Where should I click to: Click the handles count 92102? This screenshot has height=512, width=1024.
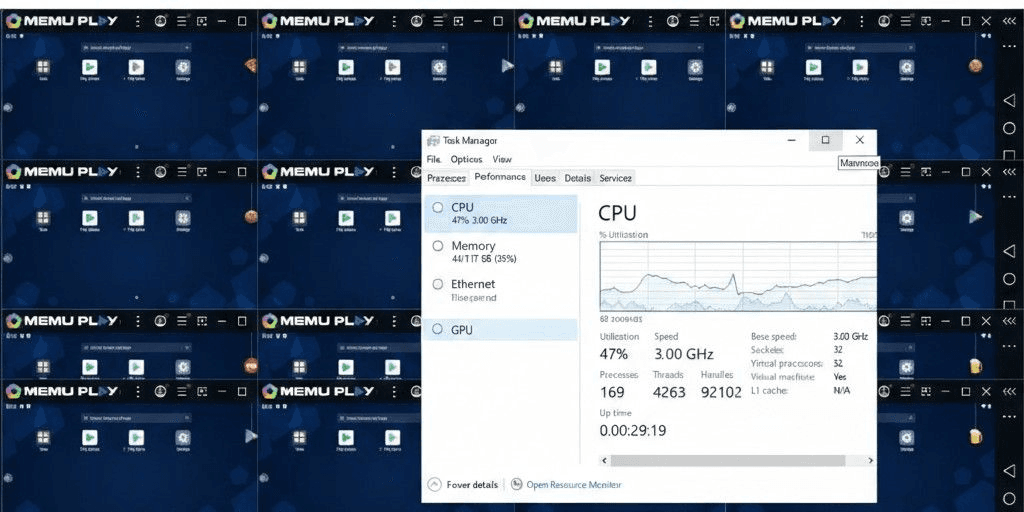click(x=721, y=392)
